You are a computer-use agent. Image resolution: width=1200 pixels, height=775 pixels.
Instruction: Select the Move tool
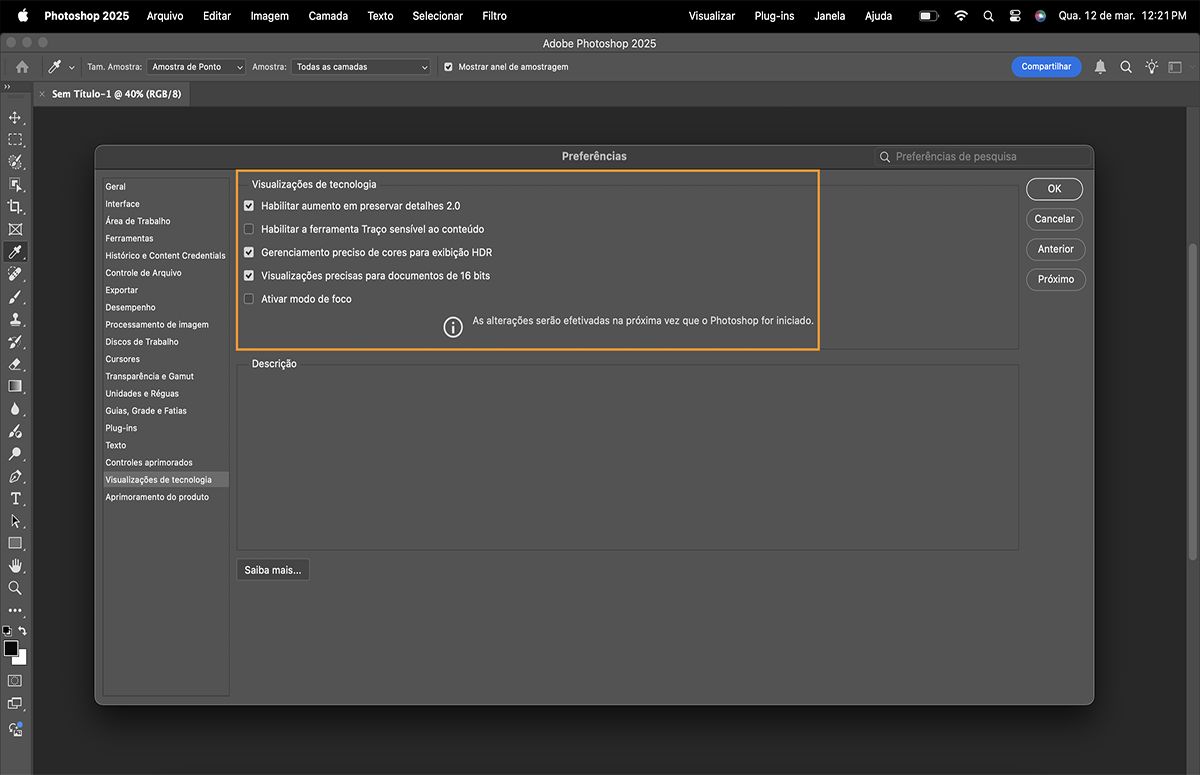pos(15,117)
